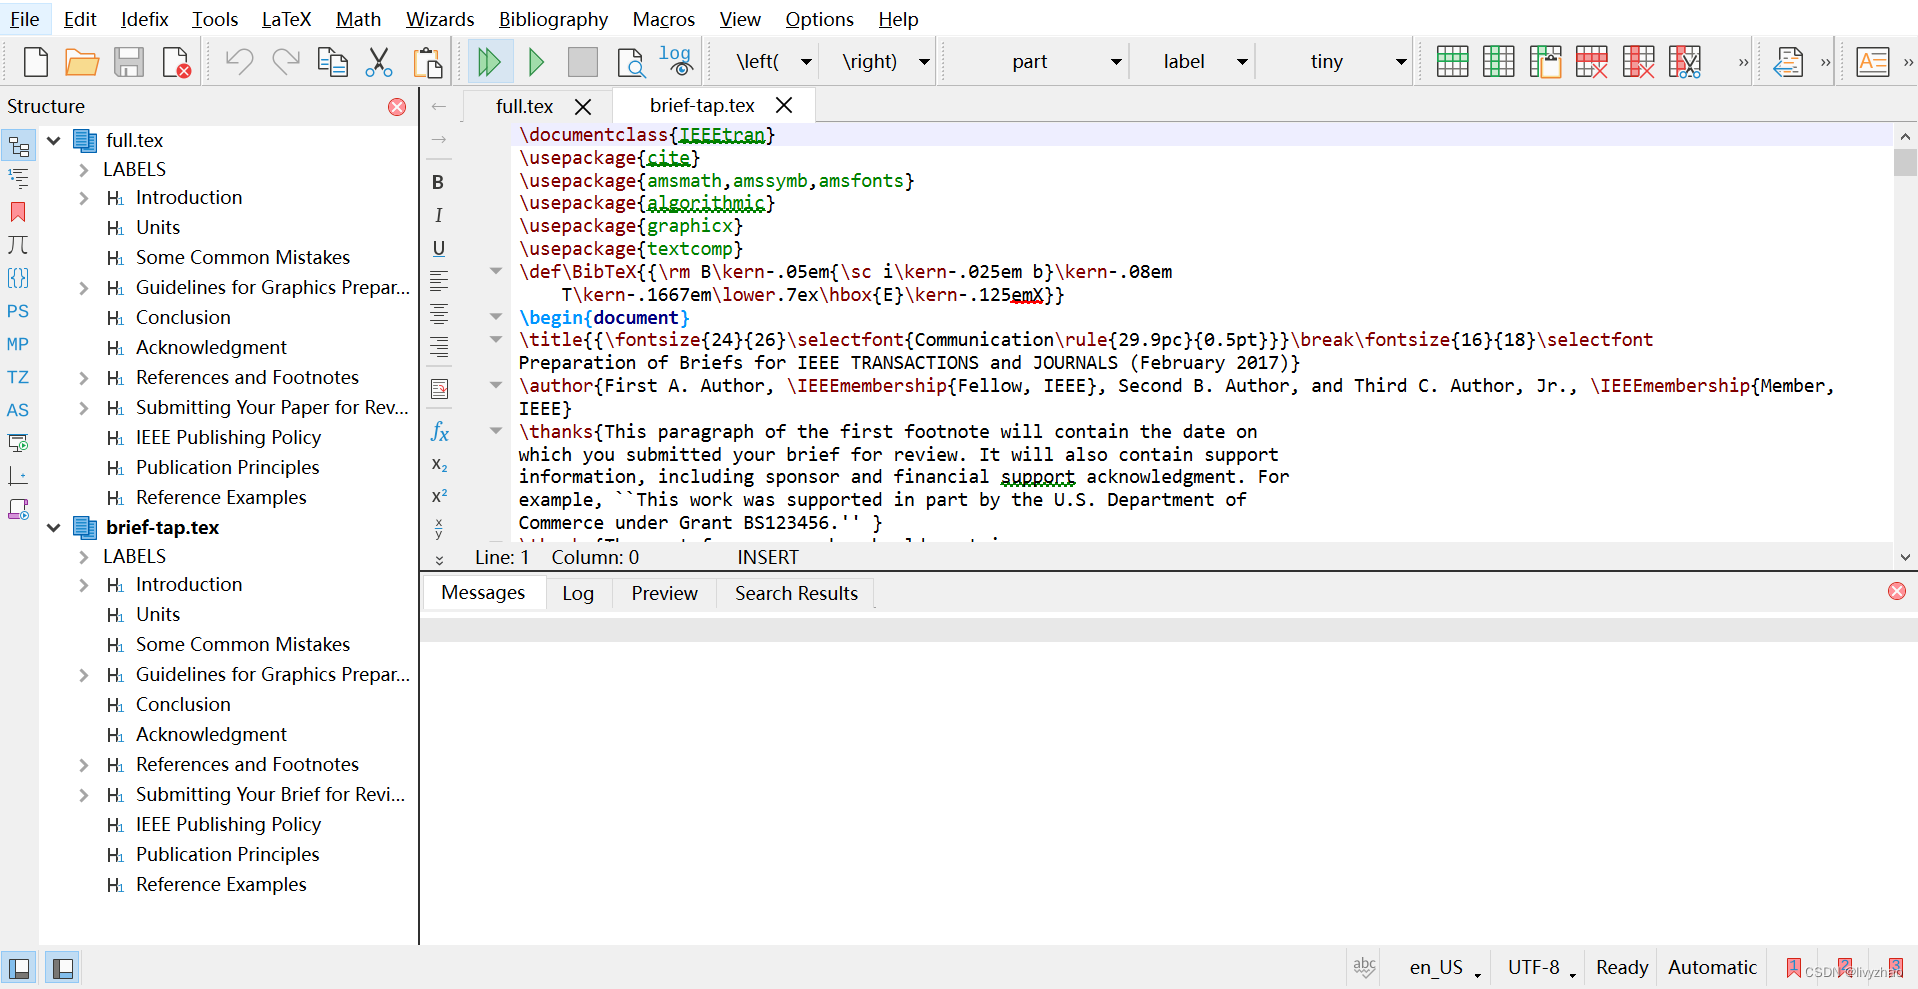Toggle underline formatting
The image size is (1918, 989).
point(437,248)
